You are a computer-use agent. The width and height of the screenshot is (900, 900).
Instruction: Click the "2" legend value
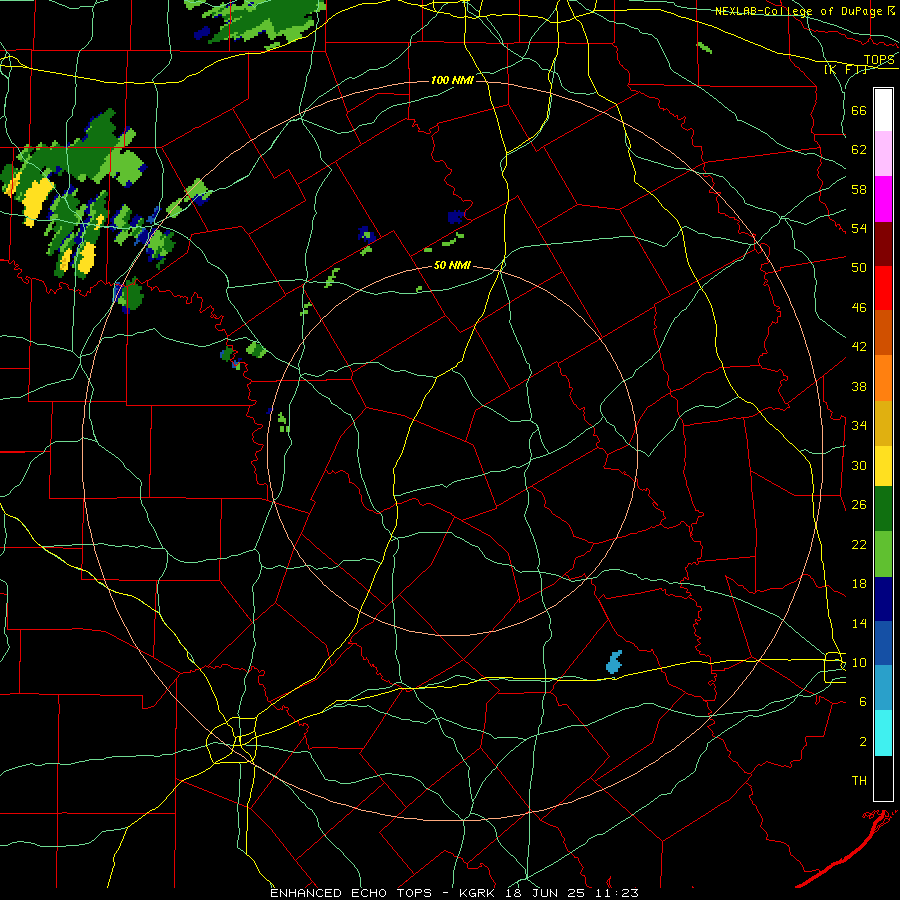pyautogui.click(x=863, y=742)
